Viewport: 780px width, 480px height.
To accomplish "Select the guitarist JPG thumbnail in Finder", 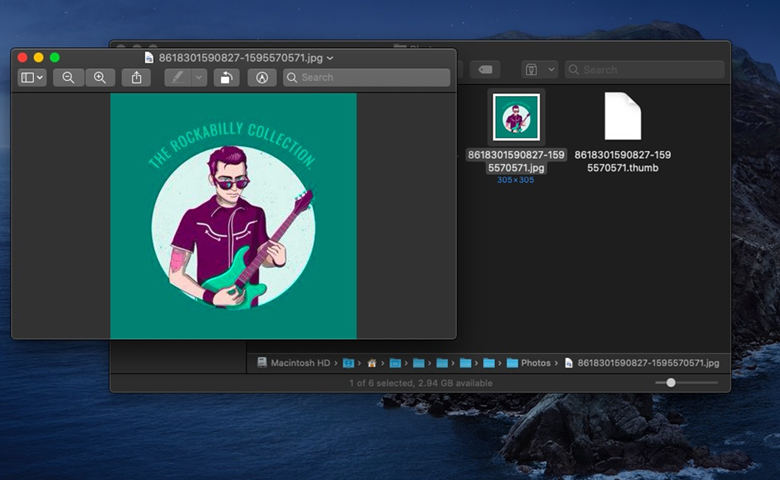I will pyautogui.click(x=516, y=117).
